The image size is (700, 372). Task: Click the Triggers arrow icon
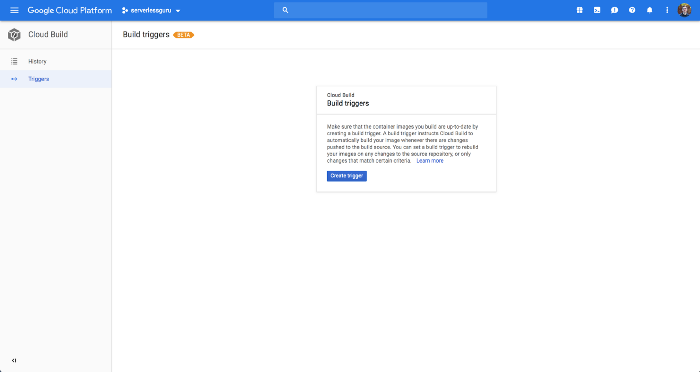(14, 79)
